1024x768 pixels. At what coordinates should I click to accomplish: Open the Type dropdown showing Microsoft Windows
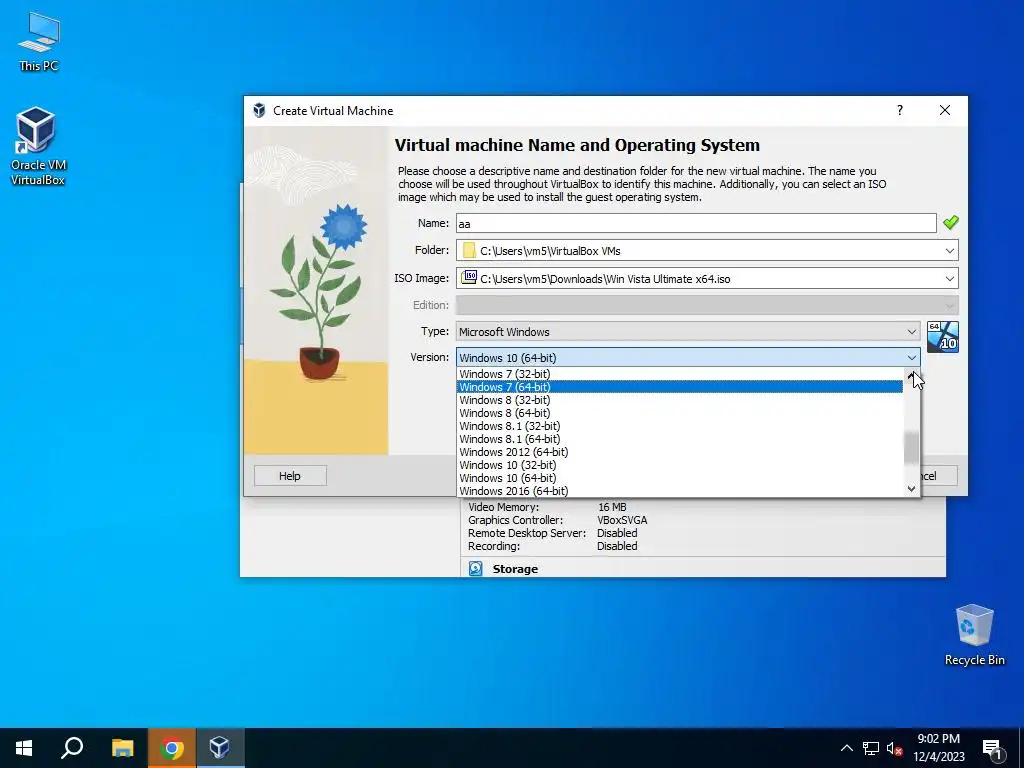pyautogui.click(x=688, y=332)
